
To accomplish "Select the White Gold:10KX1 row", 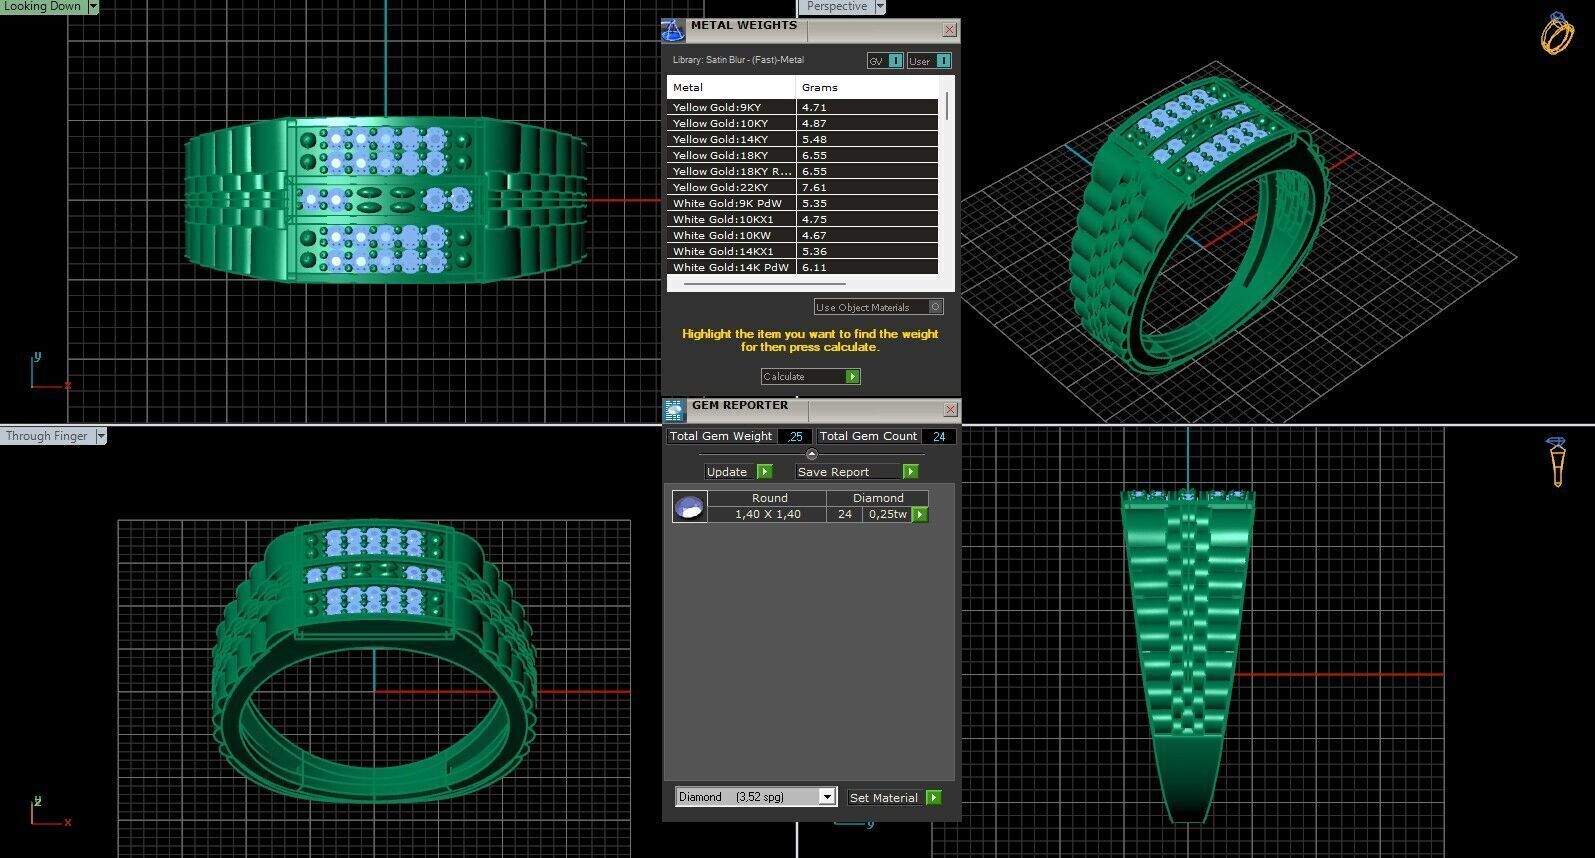I will [x=803, y=219].
